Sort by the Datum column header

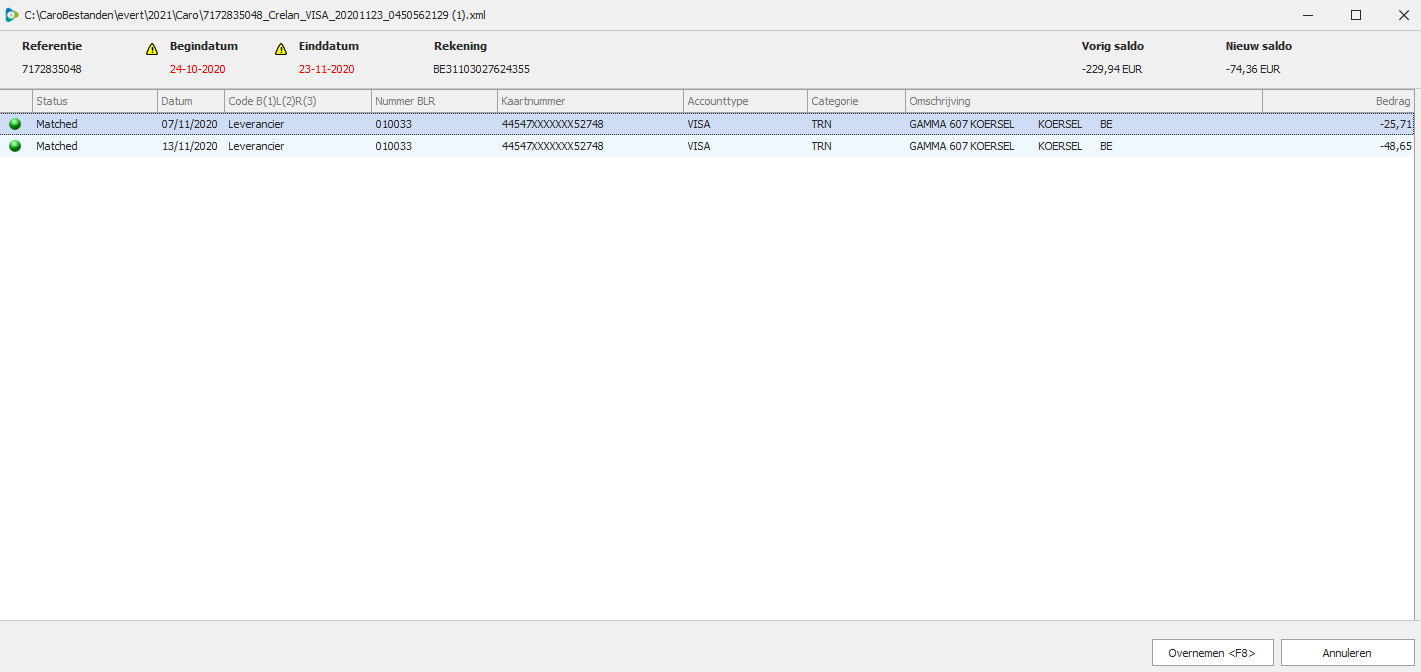pyautogui.click(x=191, y=101)
